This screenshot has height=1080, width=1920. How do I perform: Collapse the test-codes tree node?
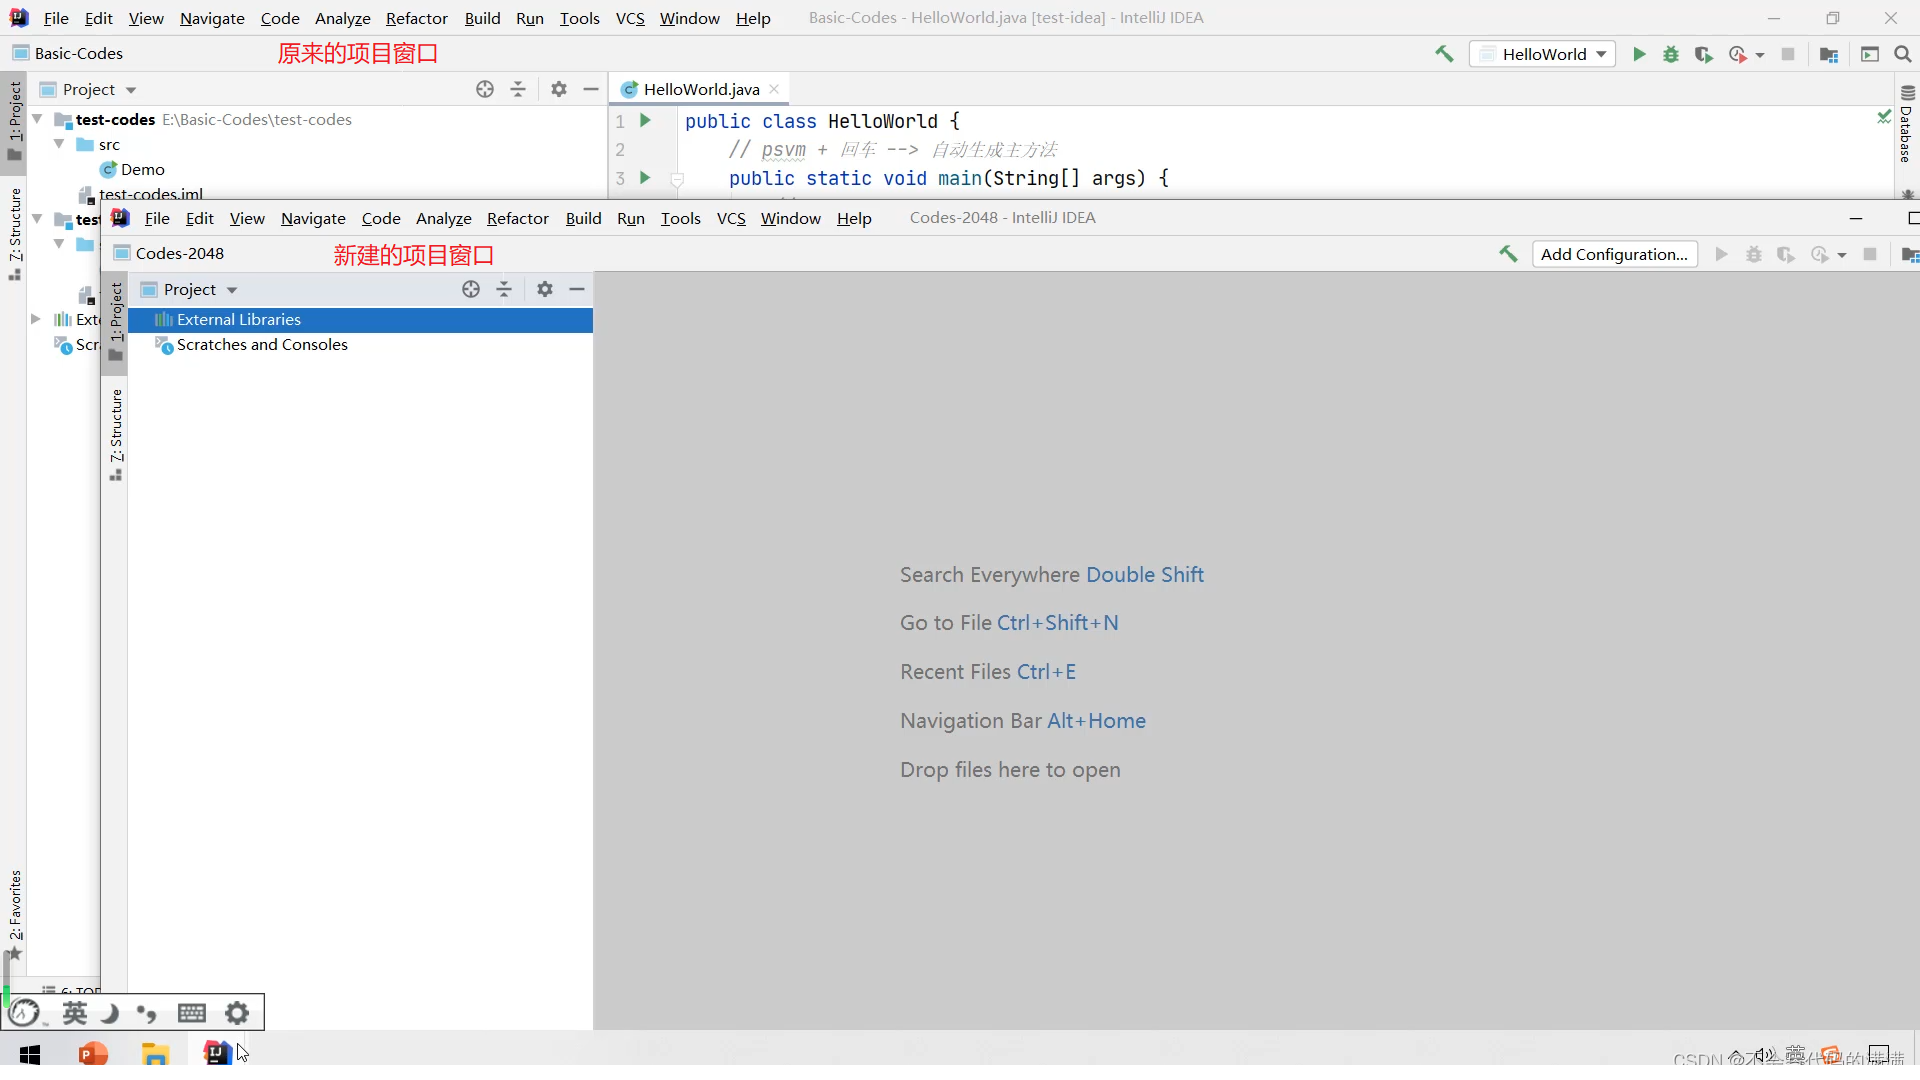pos(37,119)
